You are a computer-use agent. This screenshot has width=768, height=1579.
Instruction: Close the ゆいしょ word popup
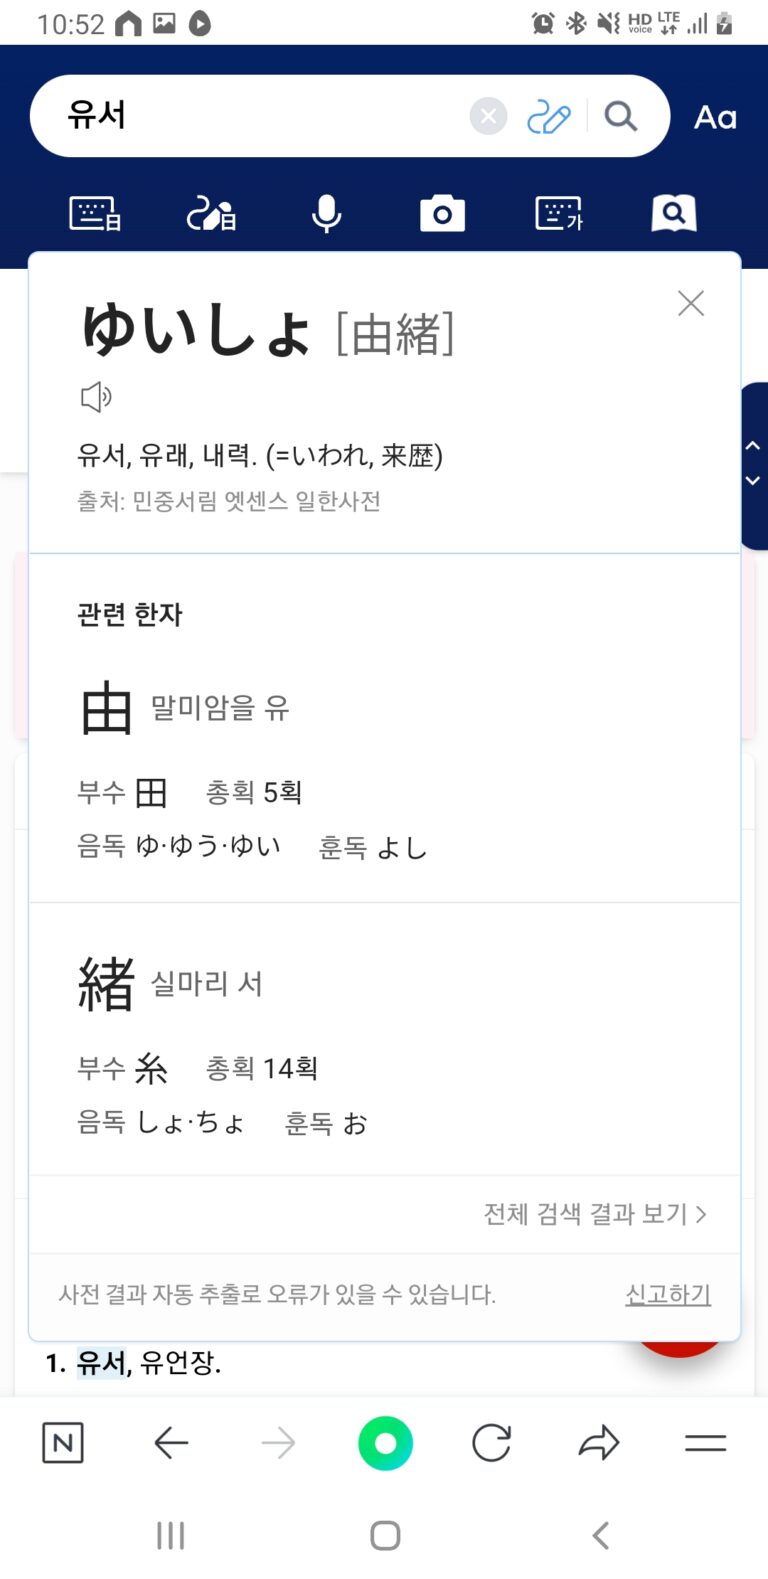(691, 303)
